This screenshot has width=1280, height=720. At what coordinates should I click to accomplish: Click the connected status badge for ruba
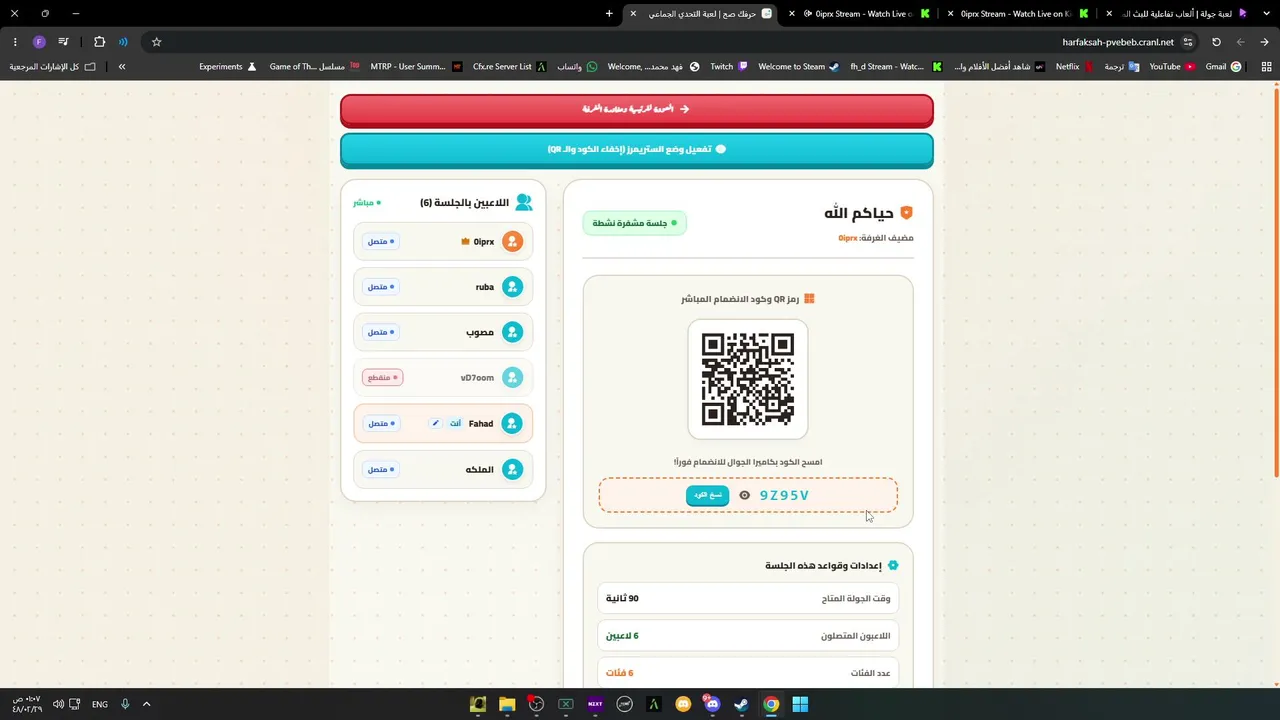381,287
